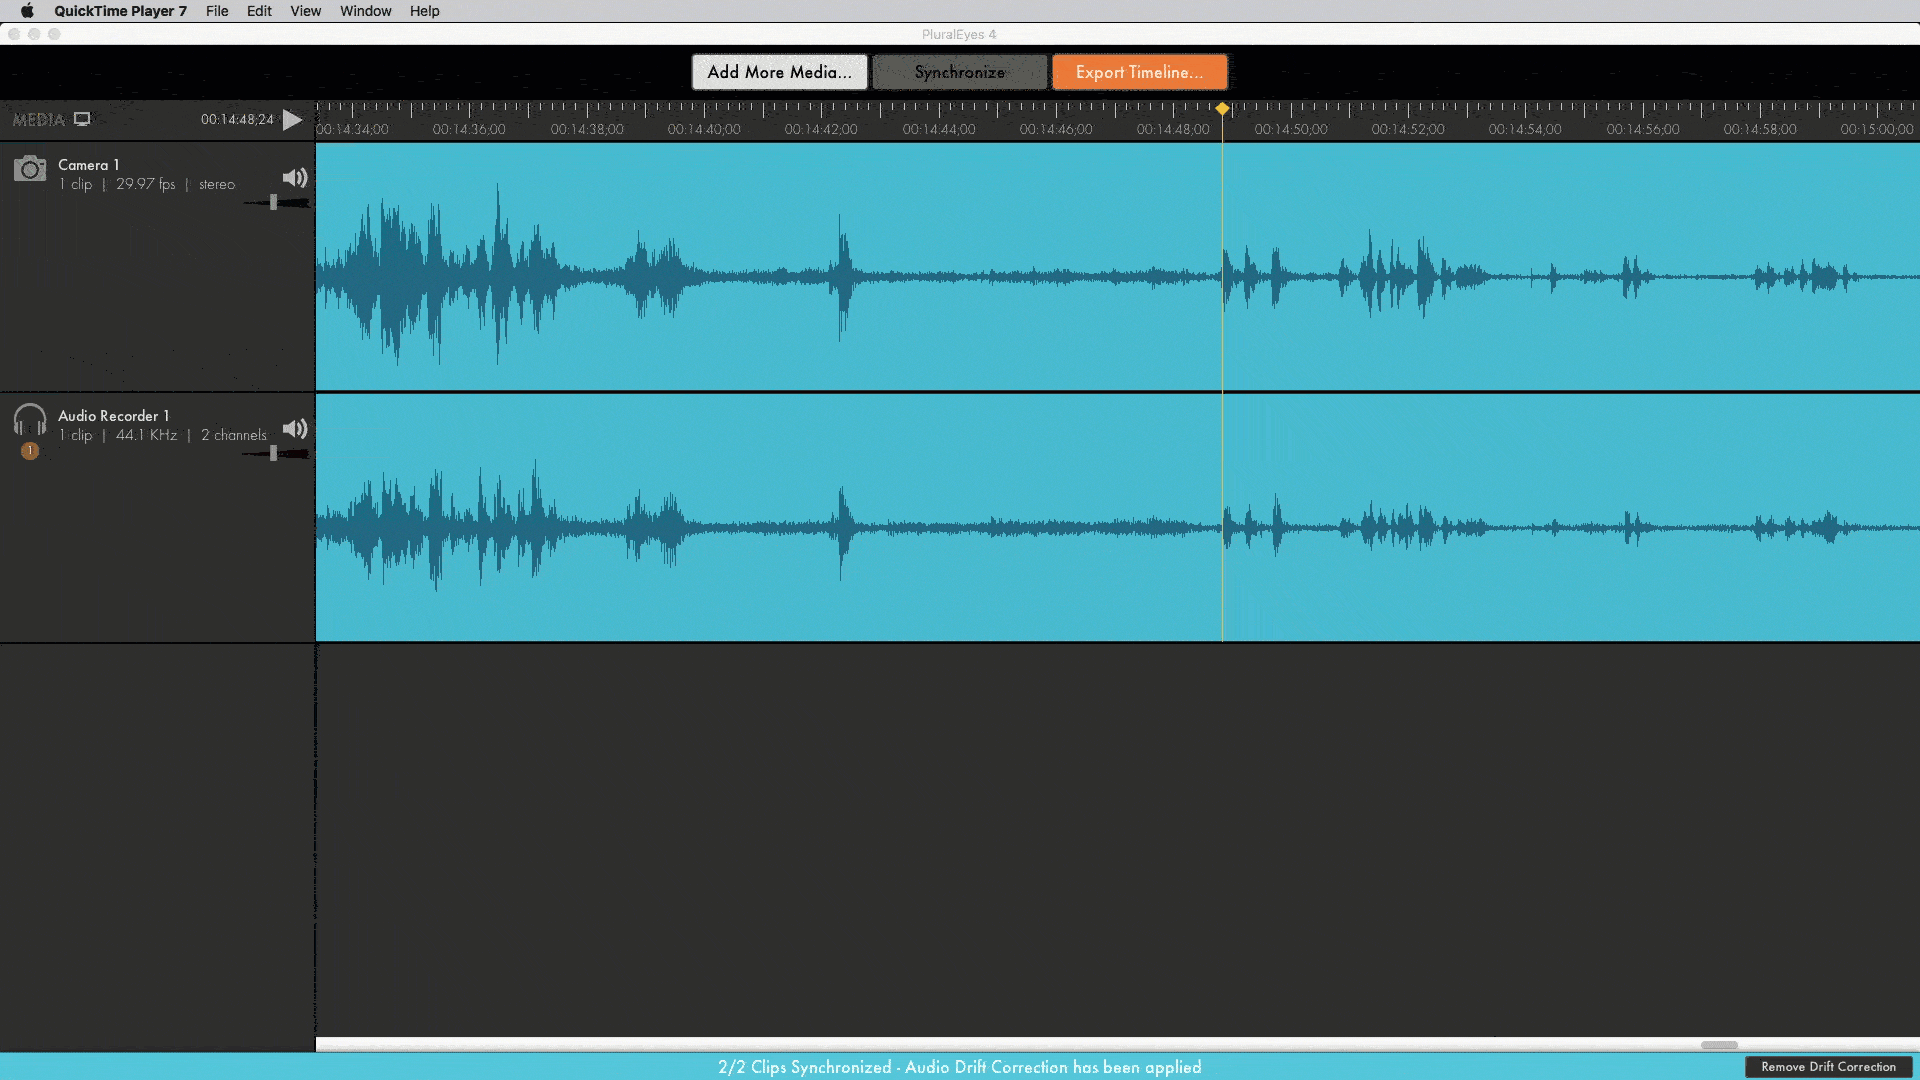Viewport: 1920px width, 1080px height.
Task: Open the View menu
Action: coord(305,11)
